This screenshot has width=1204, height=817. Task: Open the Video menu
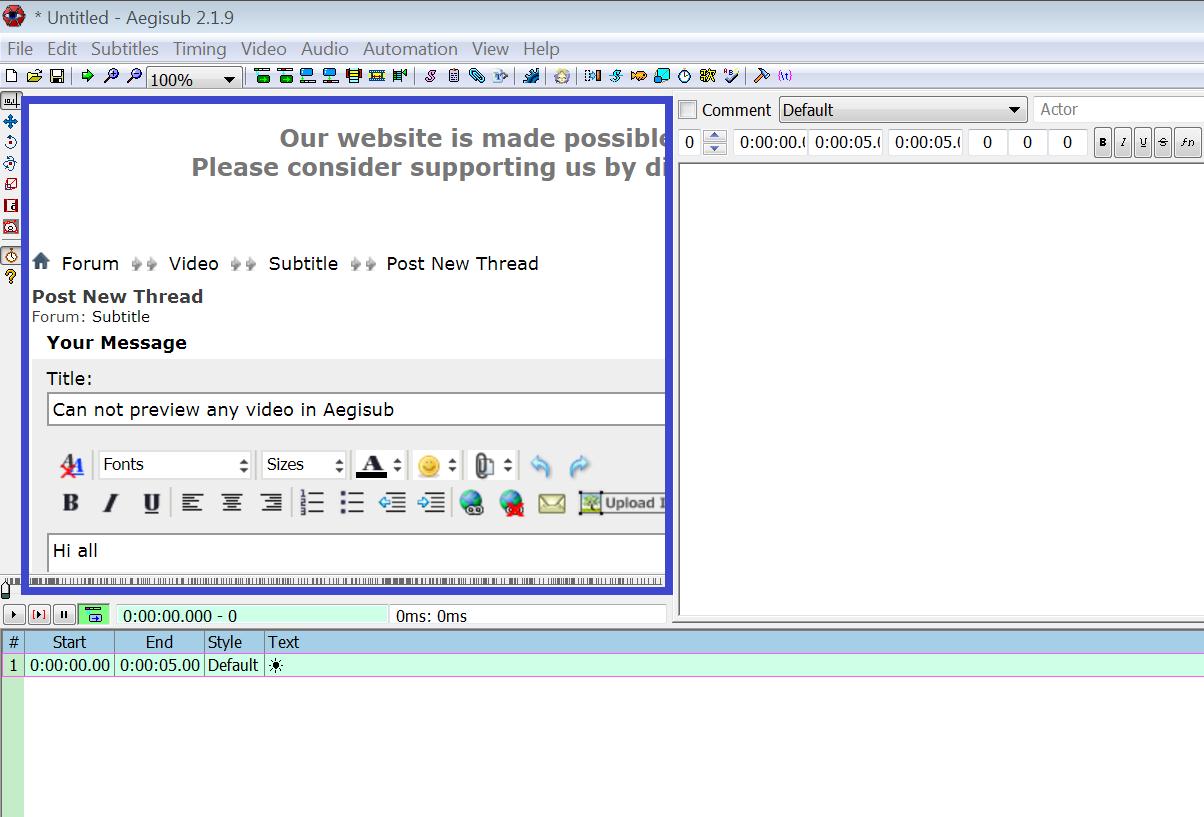(264, 49)
